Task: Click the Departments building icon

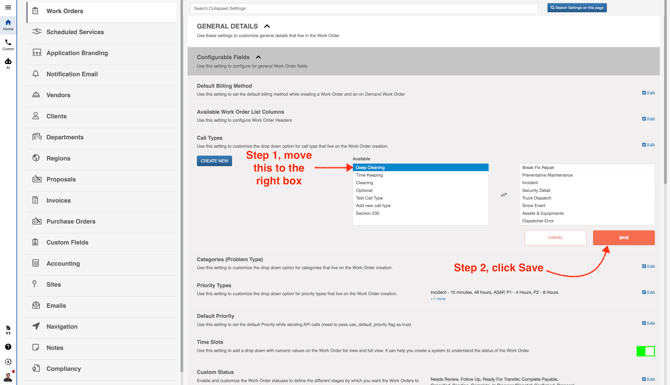Action: point(37,137)
